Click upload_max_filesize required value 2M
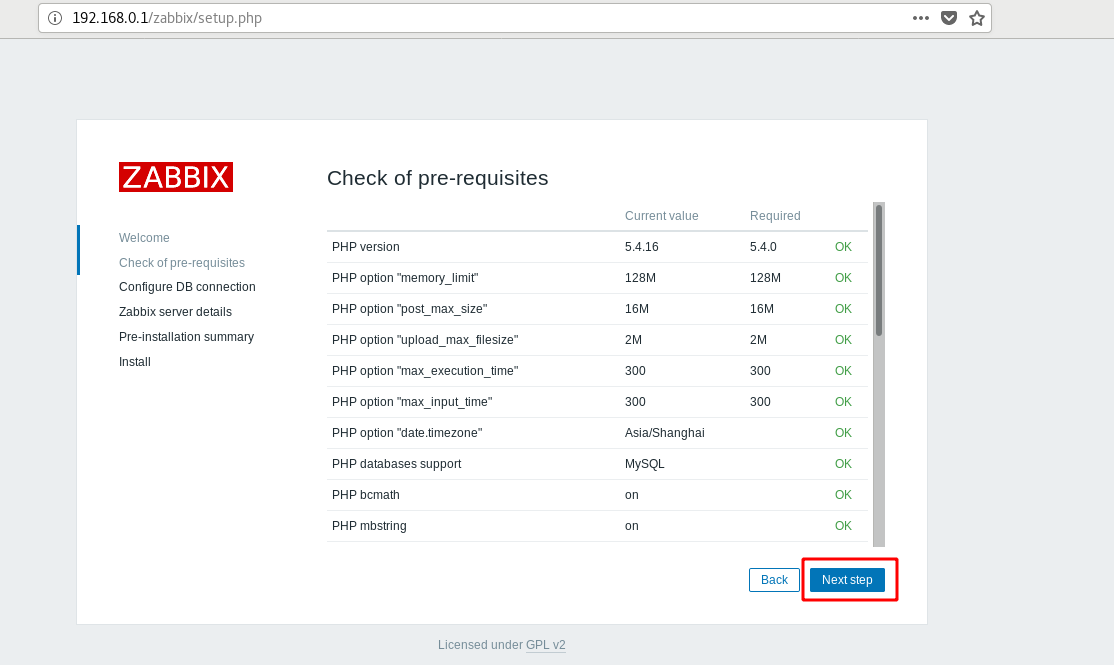 (x=758, y=340)
